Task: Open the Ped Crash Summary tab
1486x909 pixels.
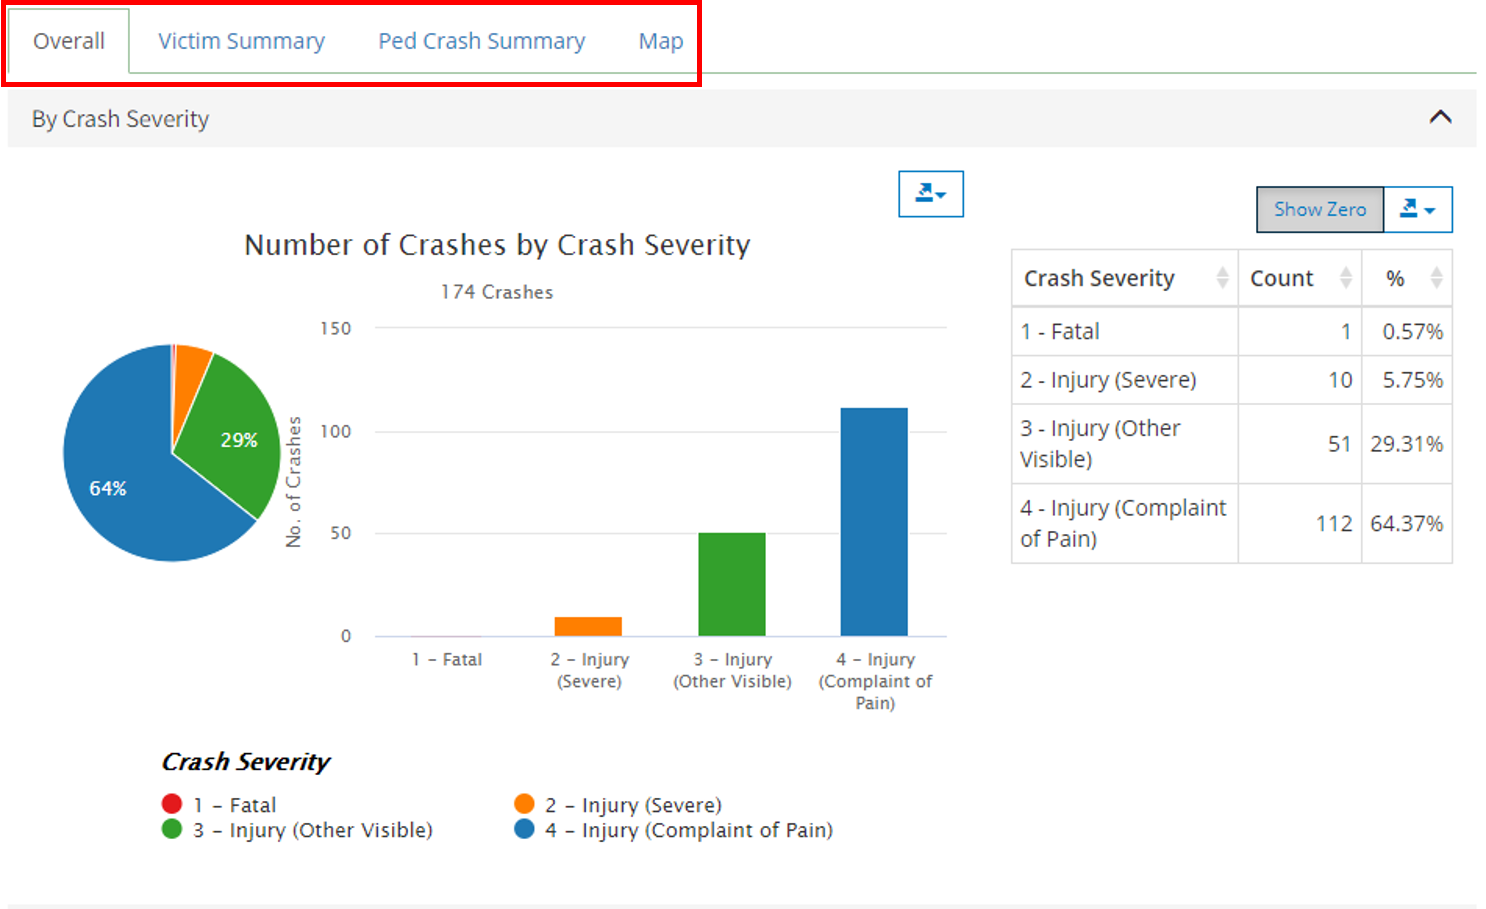Action: pos(481,41)
